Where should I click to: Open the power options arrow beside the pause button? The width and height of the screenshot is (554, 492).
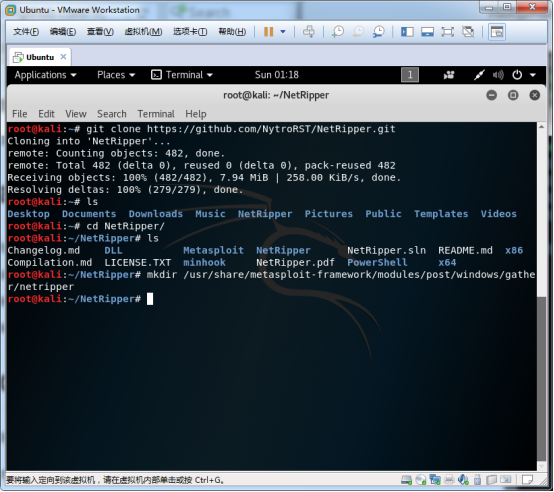[283, 32]
